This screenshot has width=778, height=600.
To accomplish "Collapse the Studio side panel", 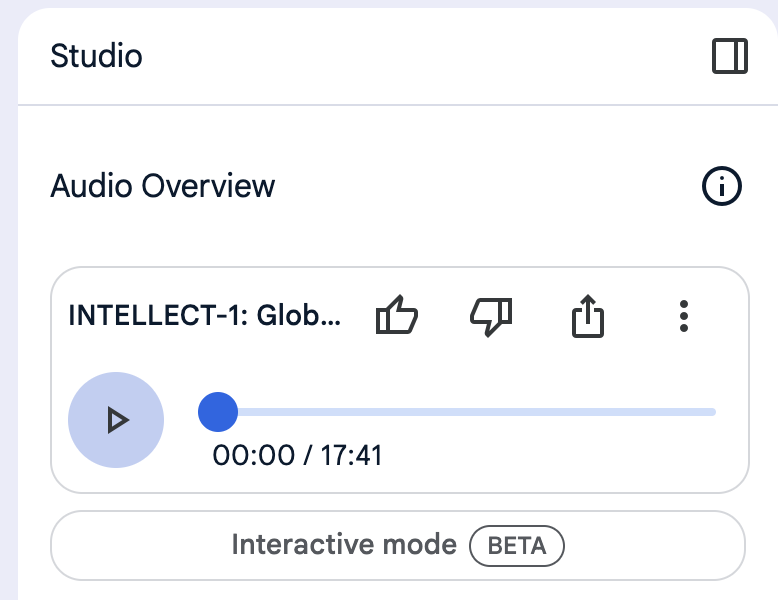I will coord(729,56).
